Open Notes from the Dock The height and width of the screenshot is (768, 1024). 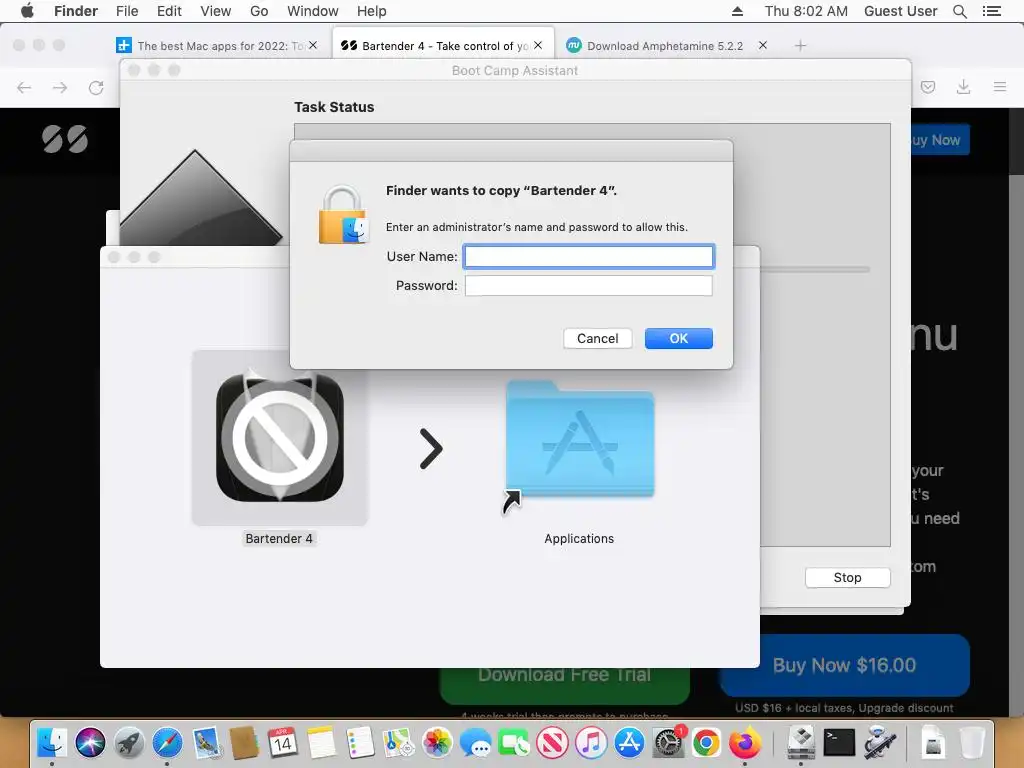pyautogui.click(x=321, y=743)
